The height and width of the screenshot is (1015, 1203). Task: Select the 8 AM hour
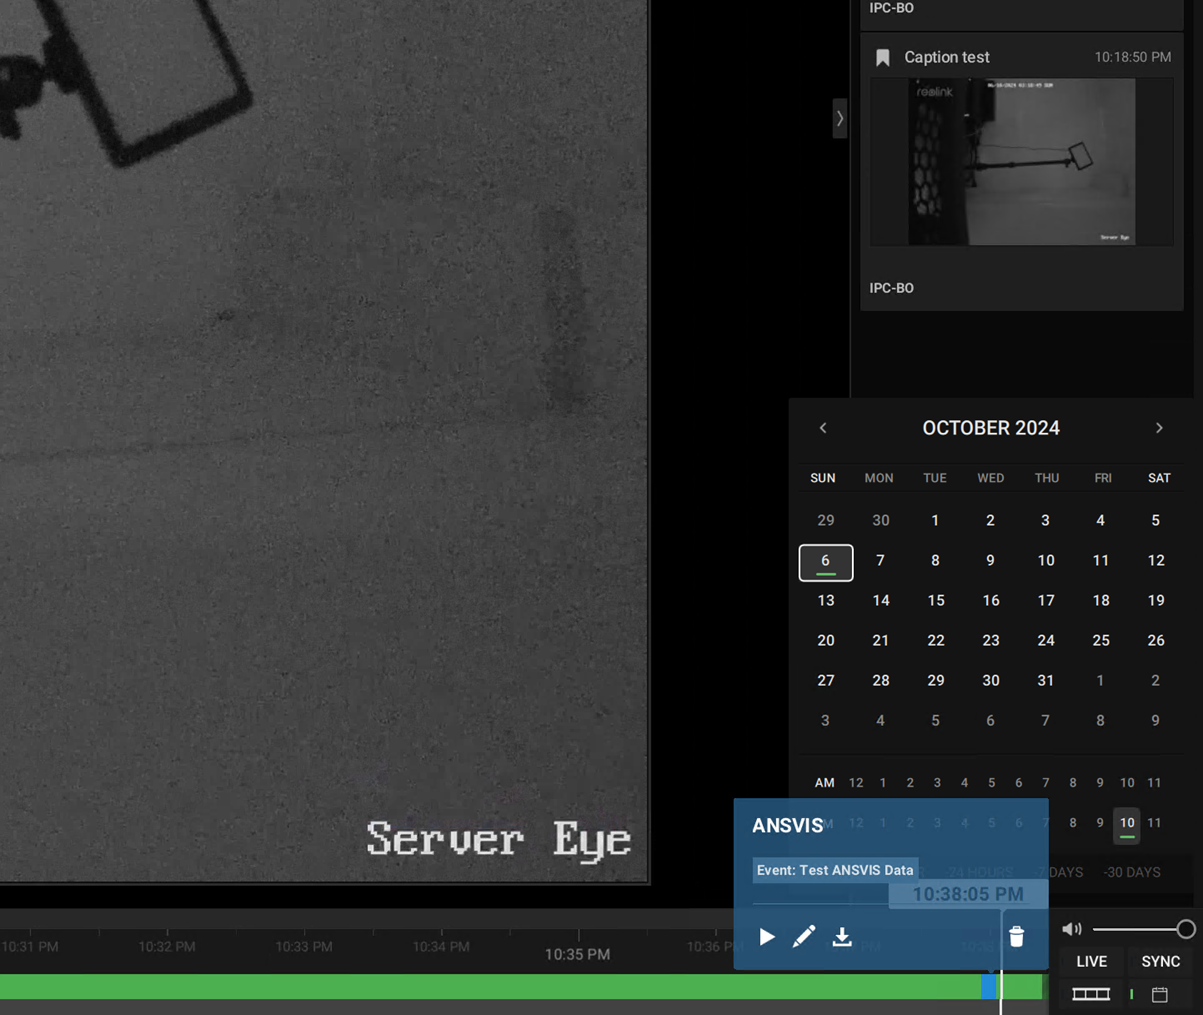click(x=1073, y=783)
